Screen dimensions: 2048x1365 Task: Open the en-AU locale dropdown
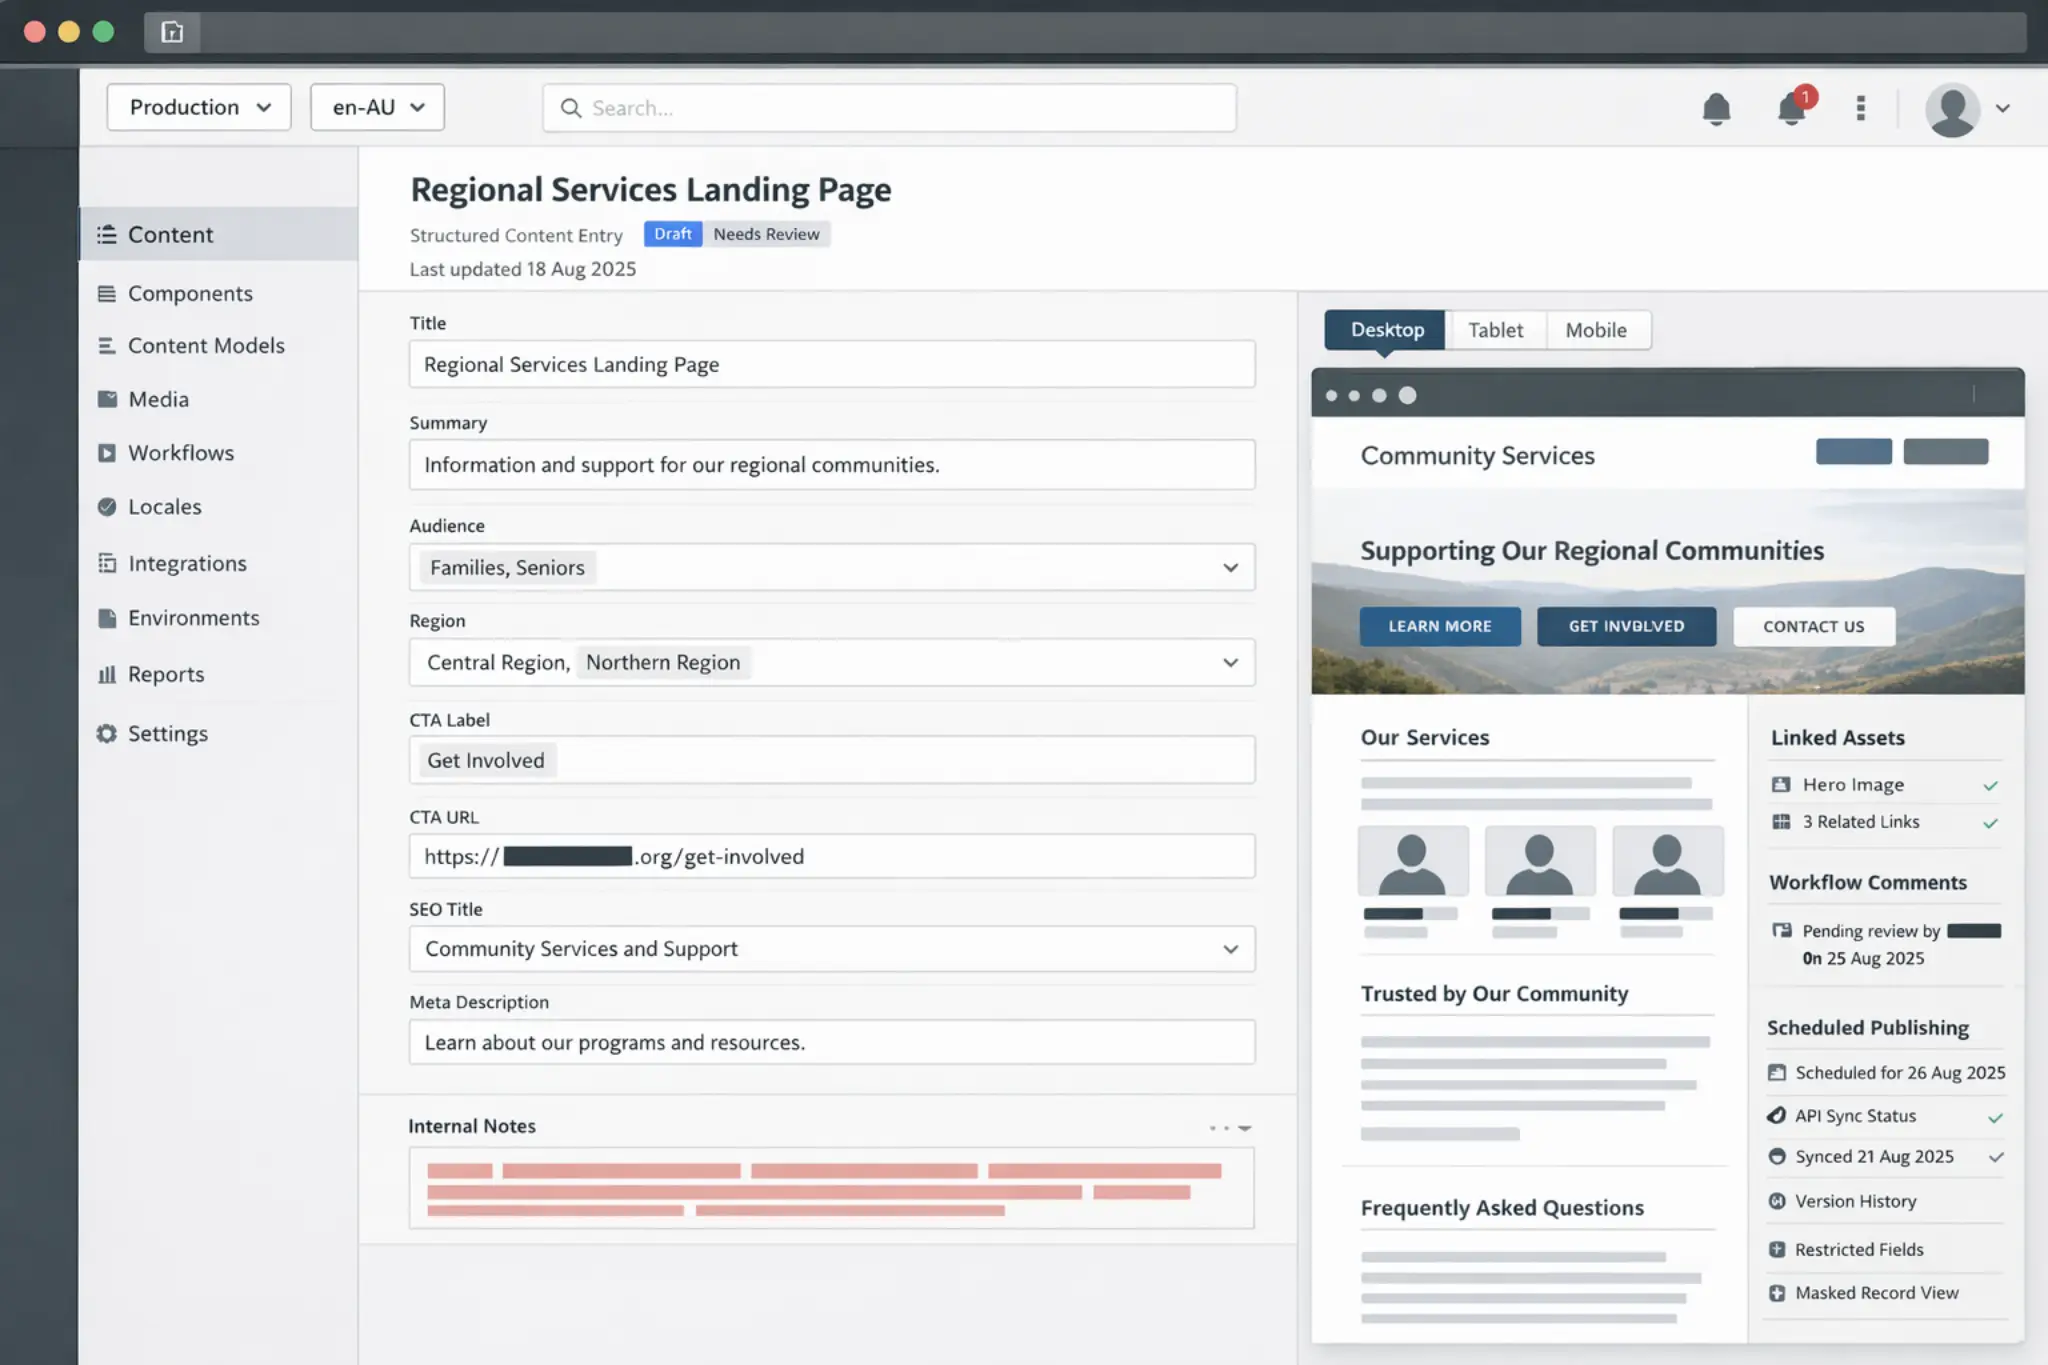pyautogui.click(x=377, y=107)
